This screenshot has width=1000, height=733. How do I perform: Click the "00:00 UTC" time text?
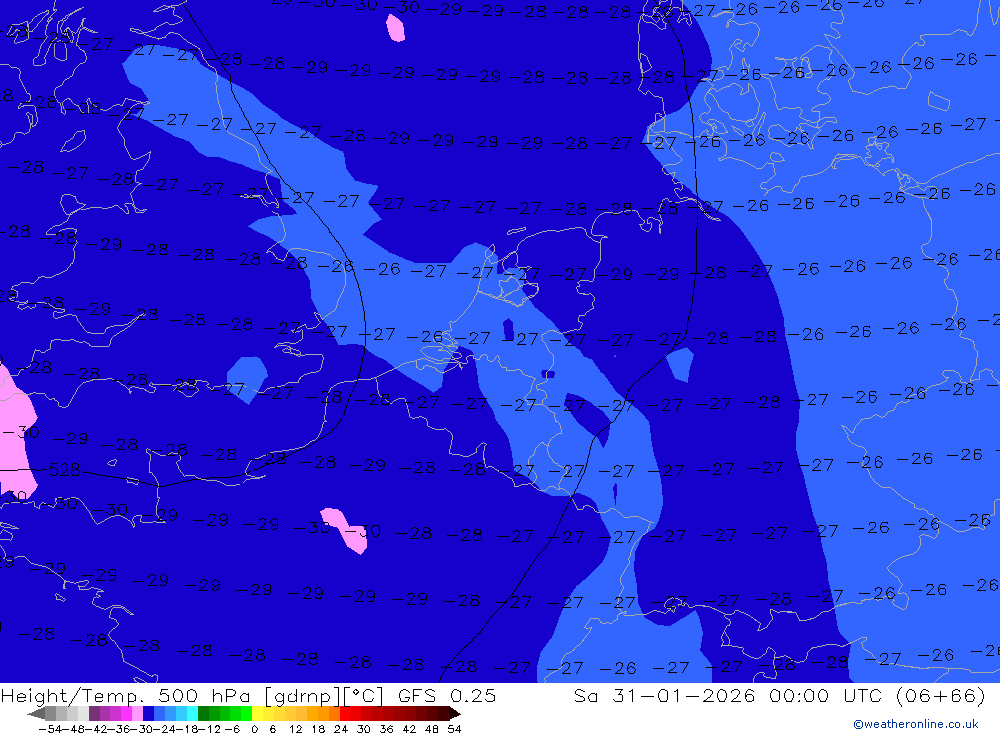(826, 695)
